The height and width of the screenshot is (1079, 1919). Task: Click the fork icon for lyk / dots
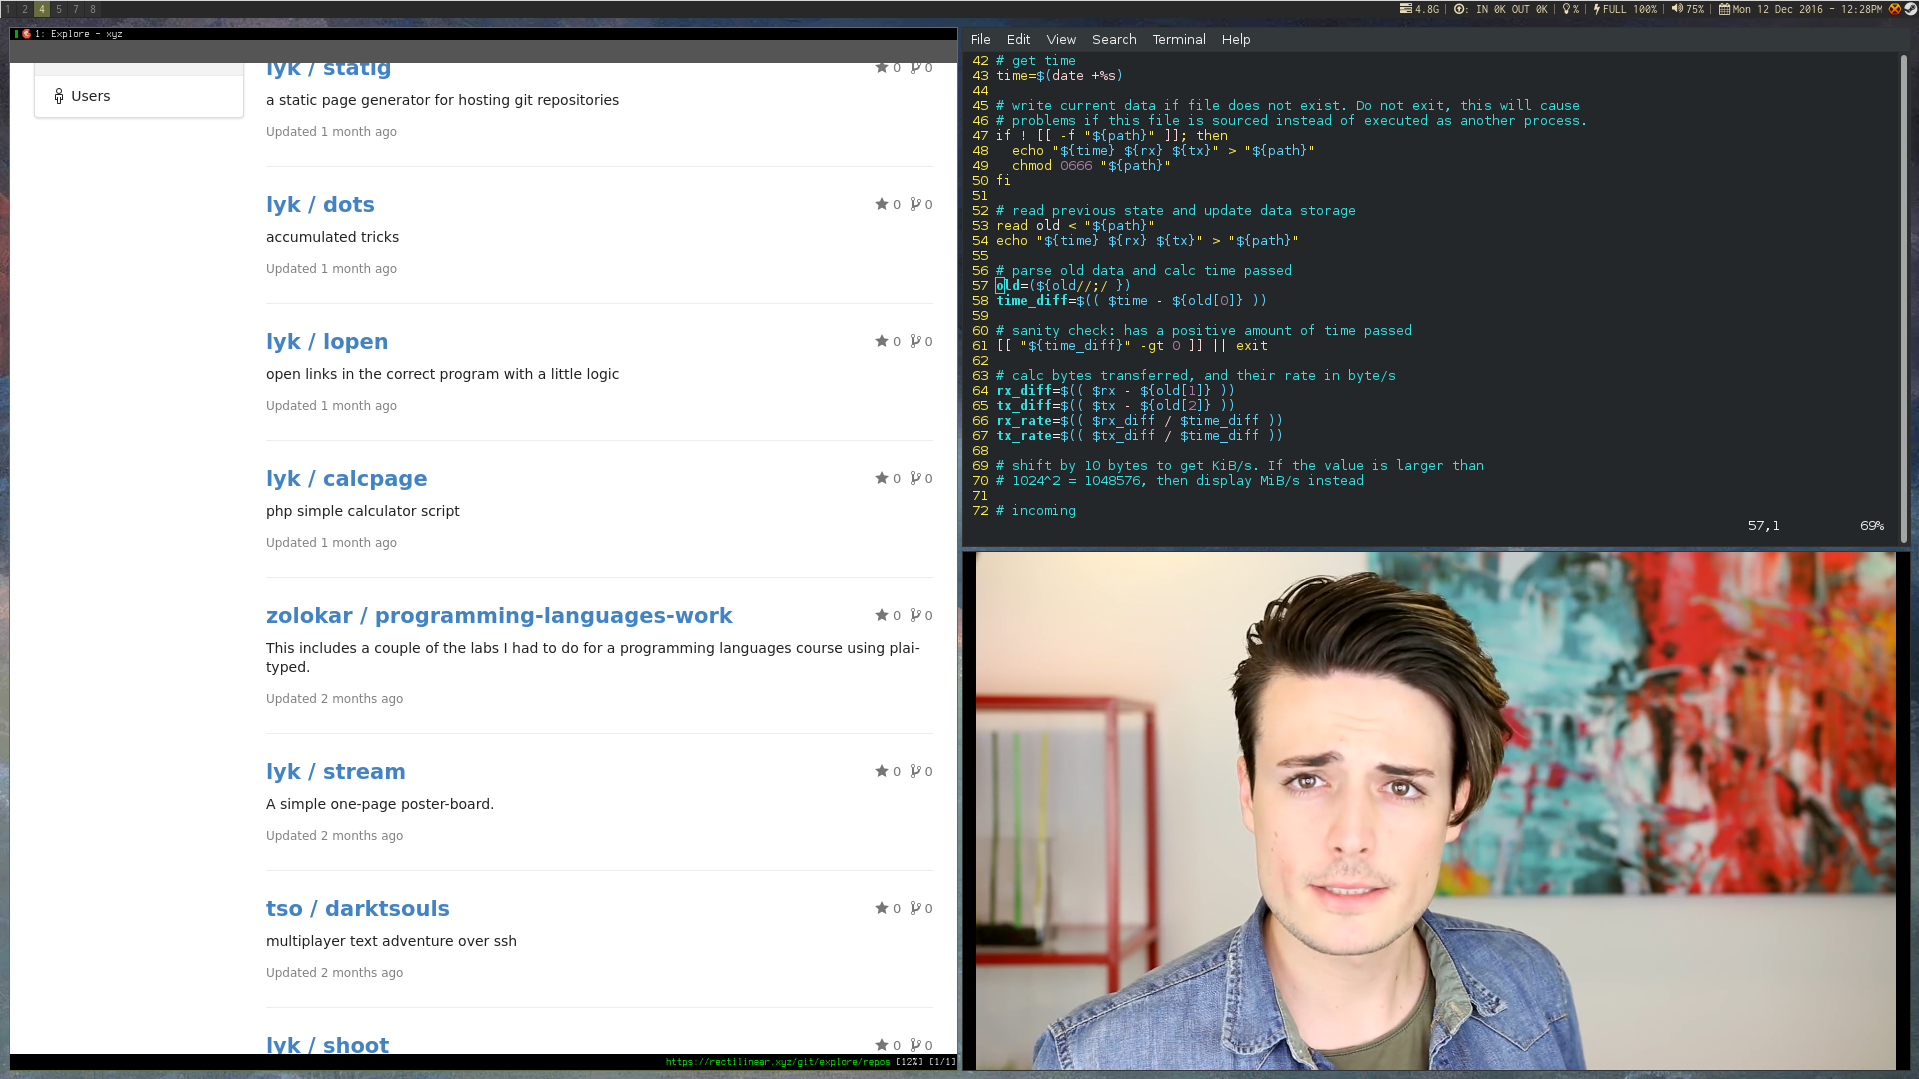click(915, 204)
